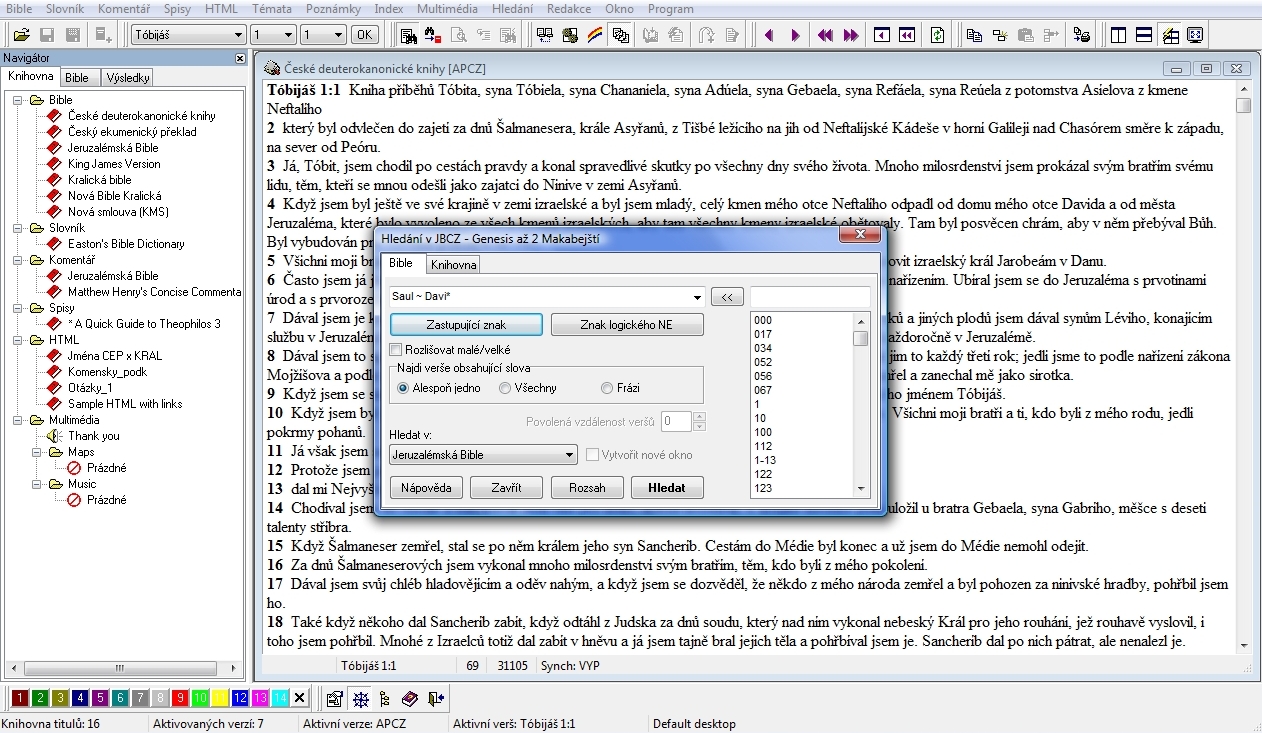Select bright red color swatch number 9

coord(180,698)
